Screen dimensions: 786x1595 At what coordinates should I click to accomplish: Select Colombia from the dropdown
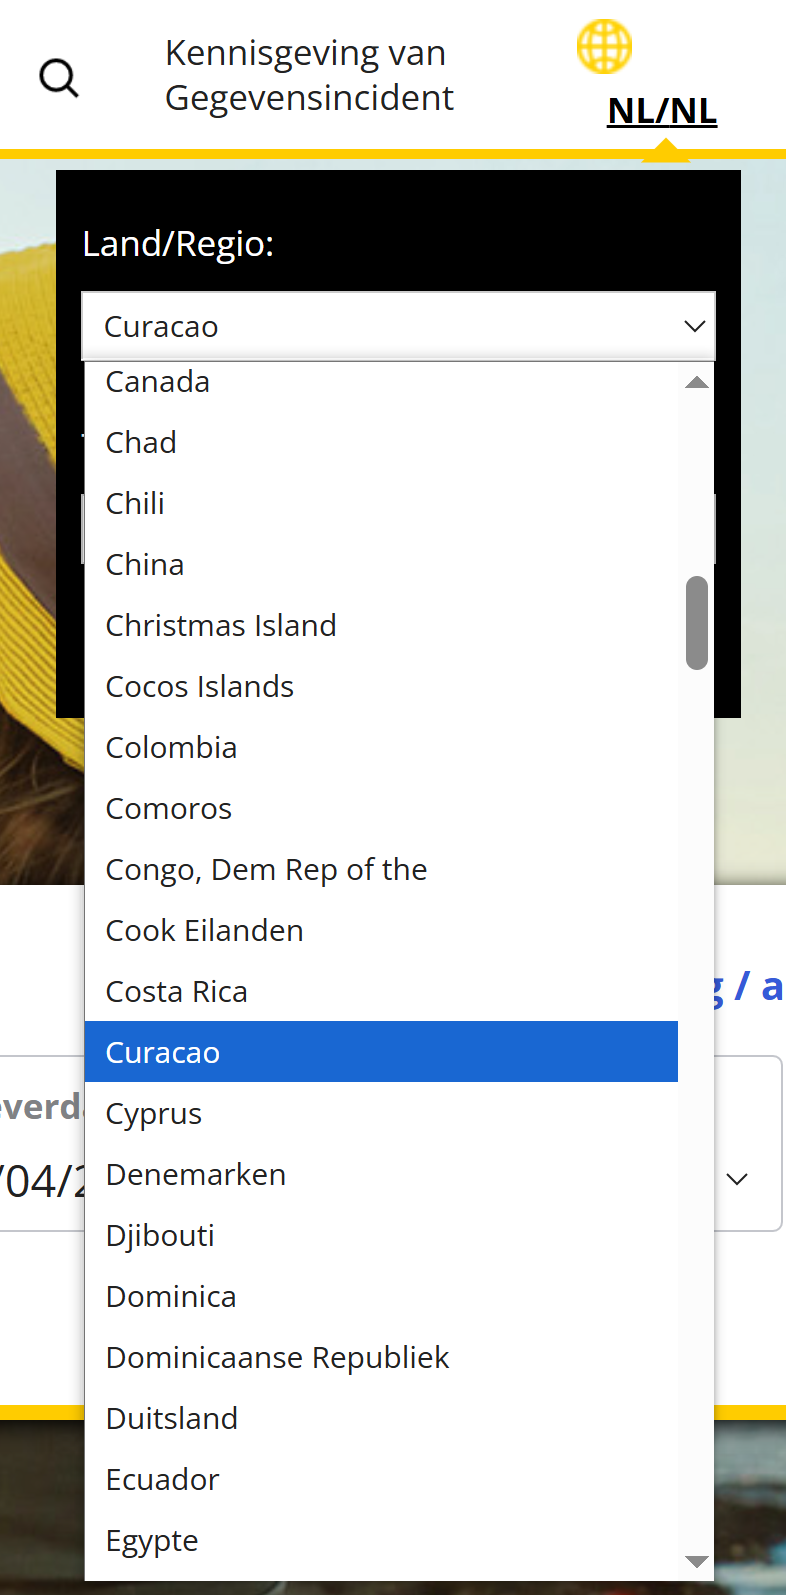tap(172, 748)
